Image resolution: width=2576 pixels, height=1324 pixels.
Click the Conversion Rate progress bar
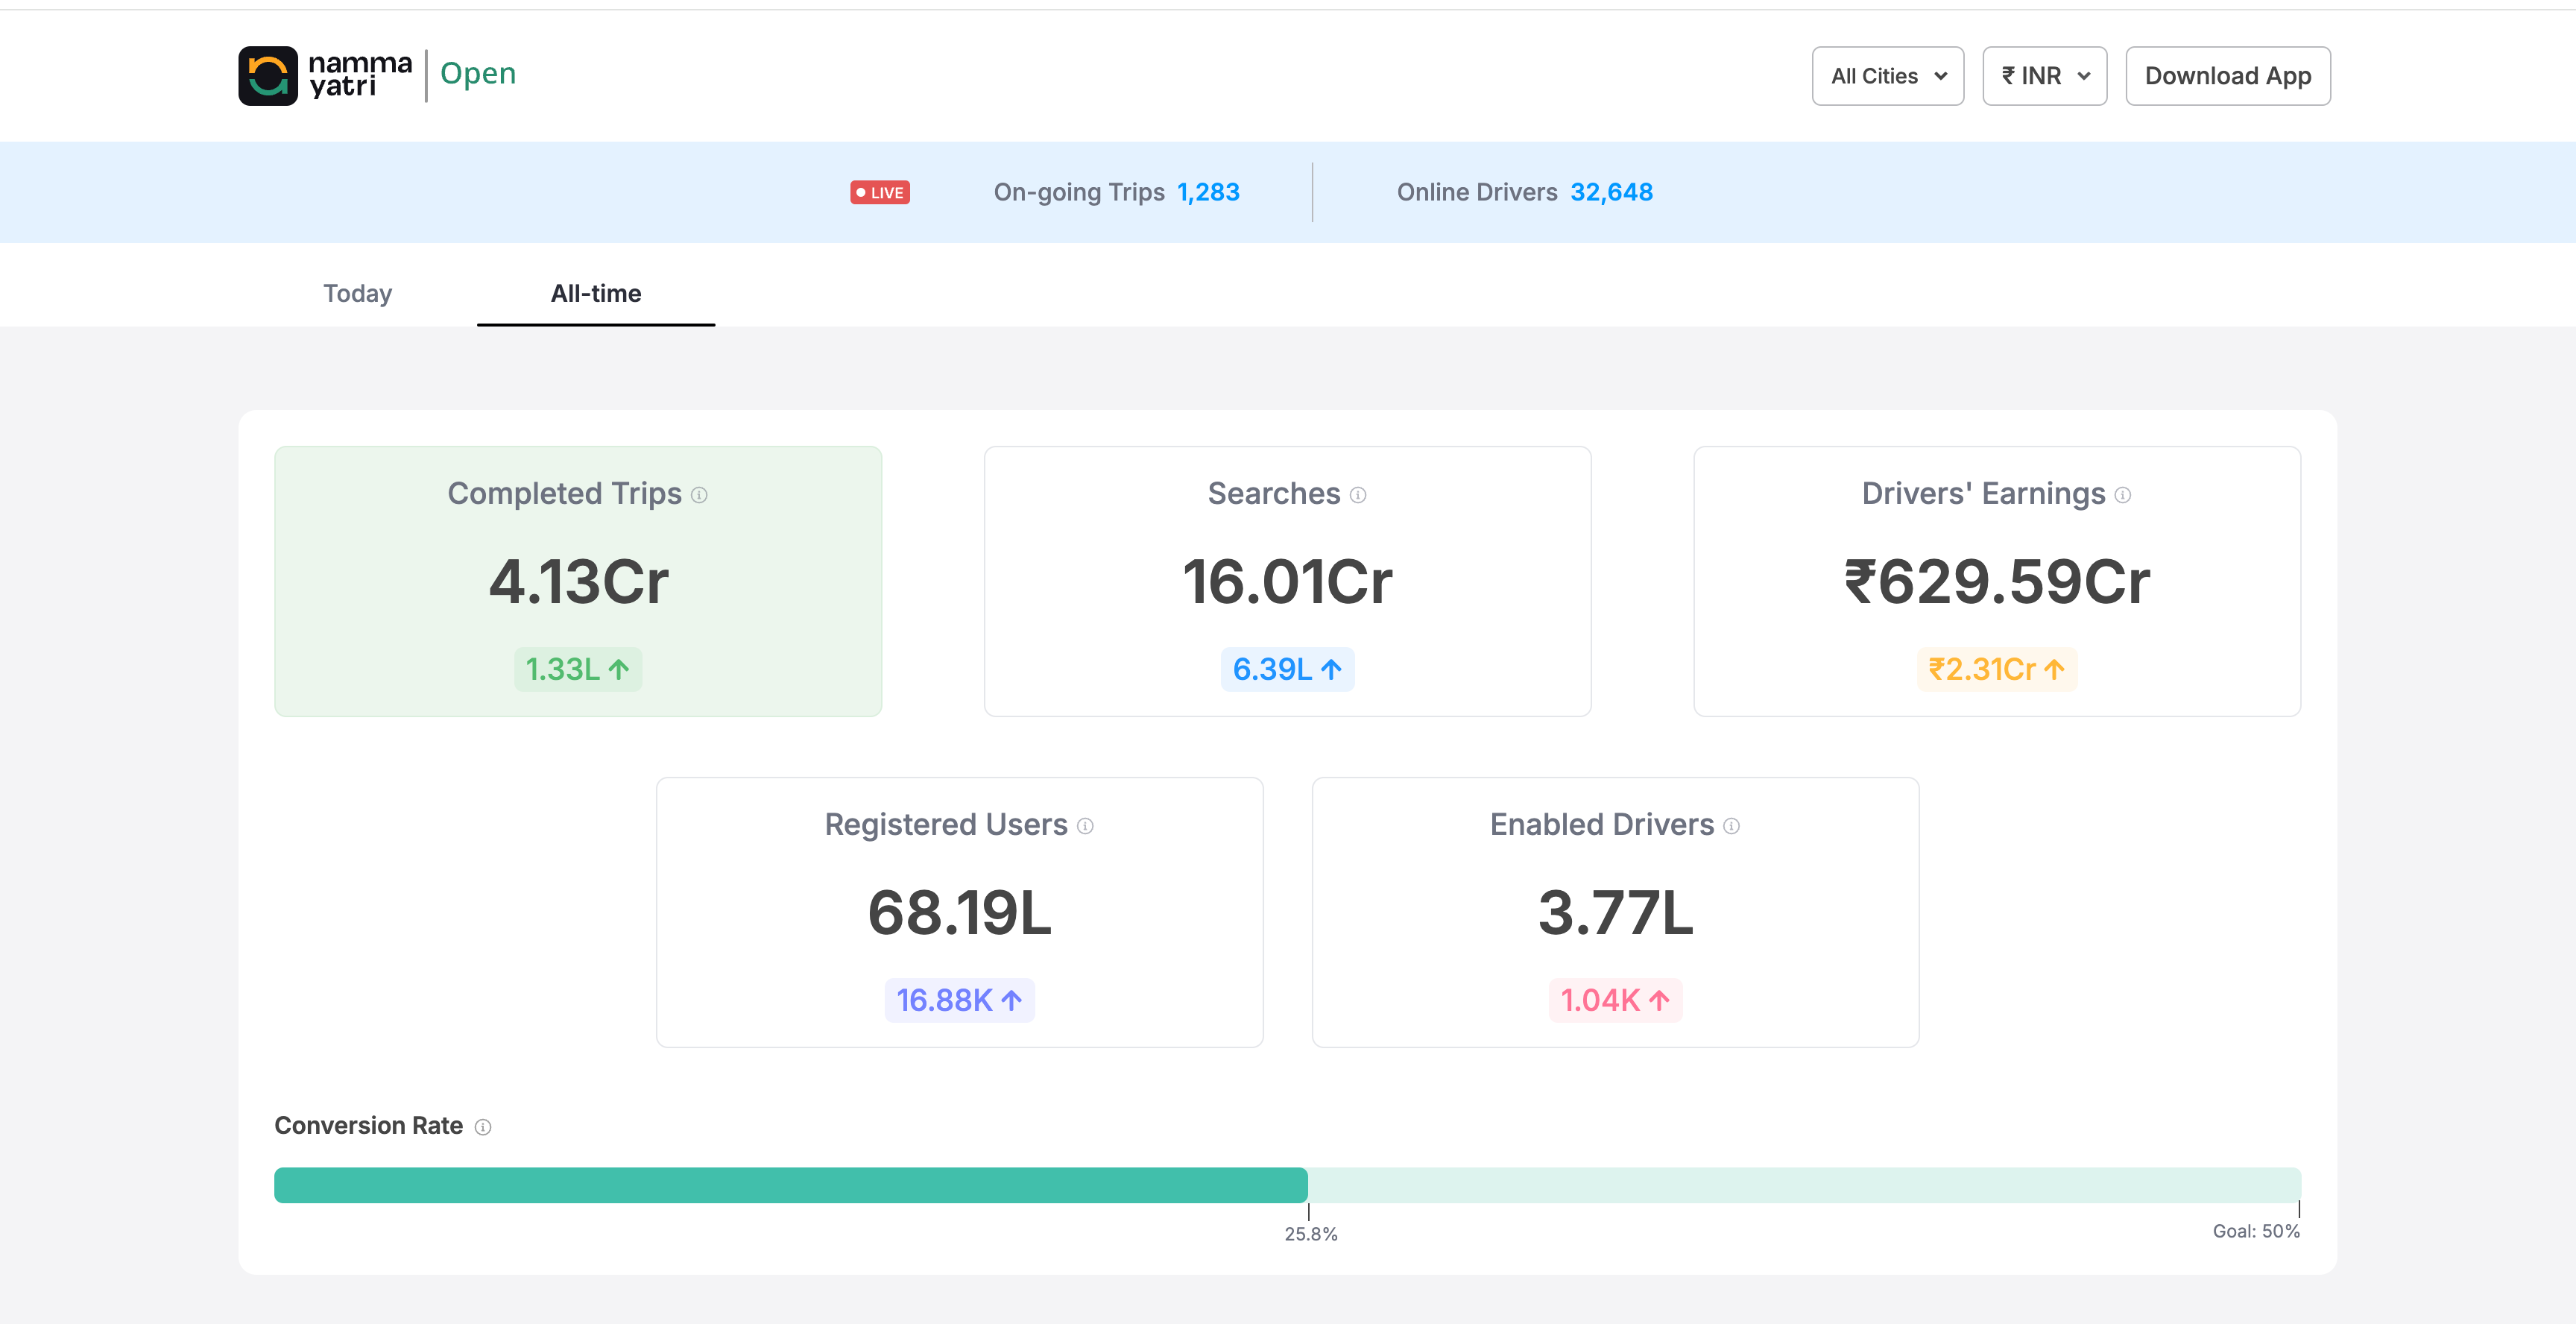tap(1287, 1185)
